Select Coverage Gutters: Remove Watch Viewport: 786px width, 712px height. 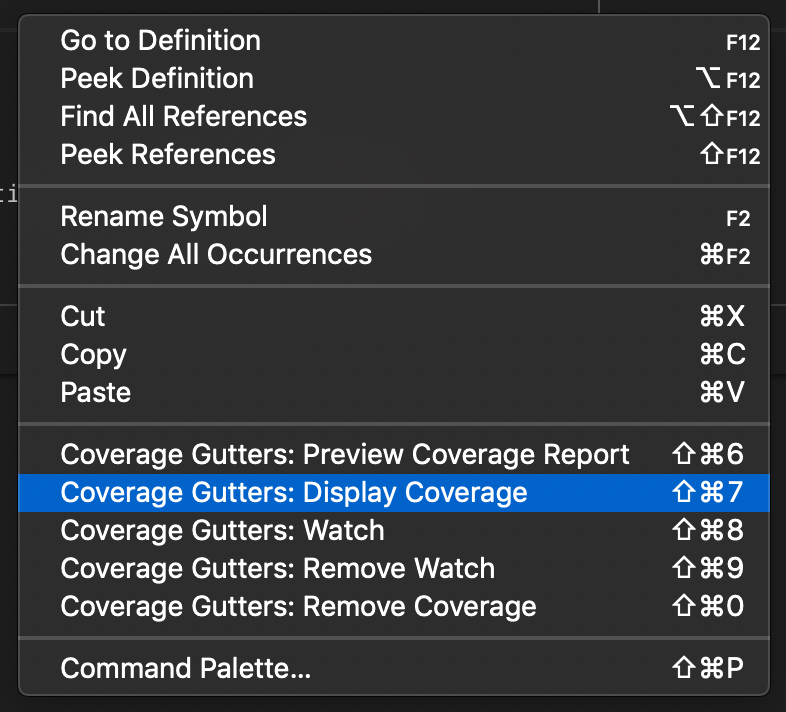(278, 569)
